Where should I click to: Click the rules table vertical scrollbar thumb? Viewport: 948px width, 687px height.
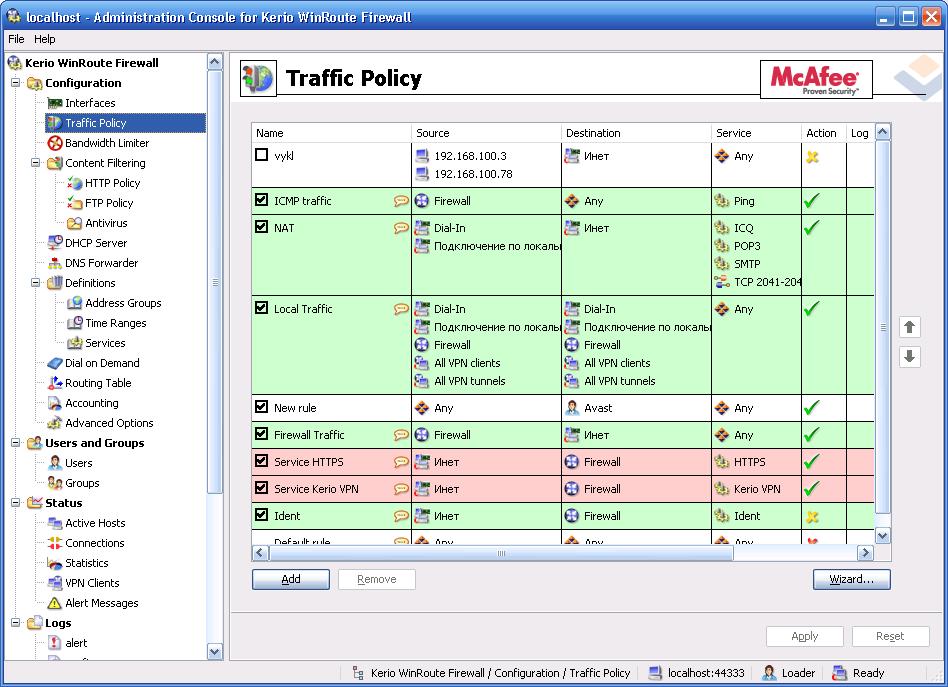883,327
